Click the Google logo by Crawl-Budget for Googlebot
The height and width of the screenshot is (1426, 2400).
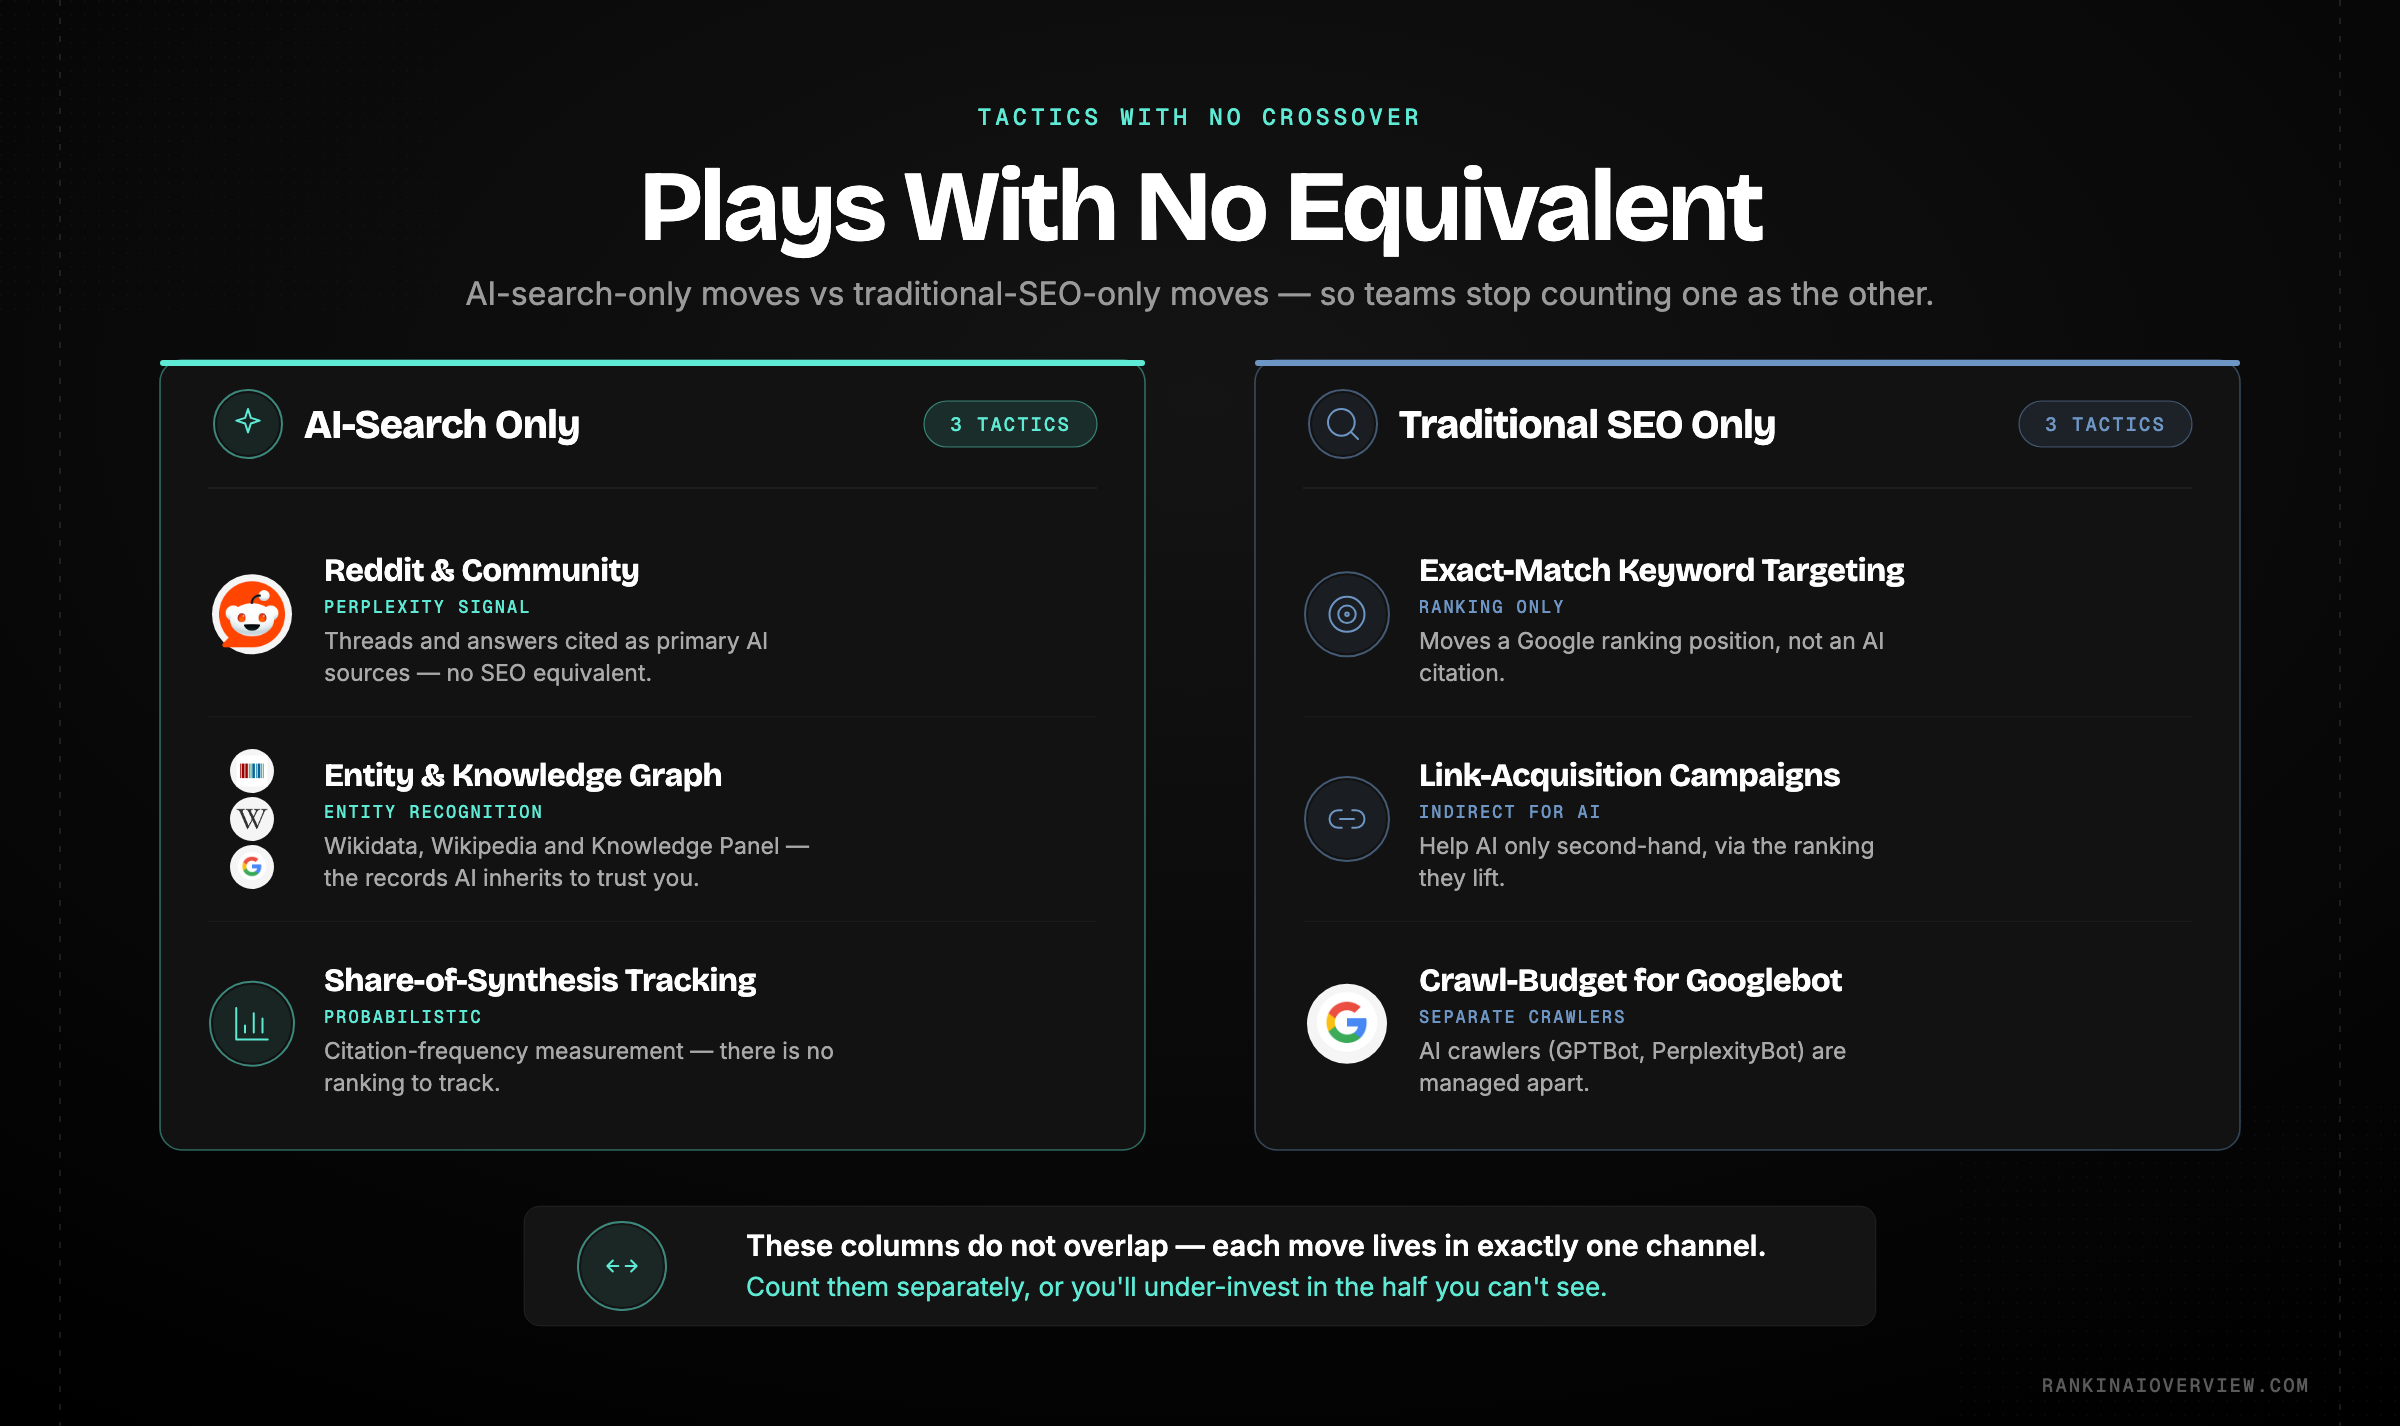[1347, 1024]
